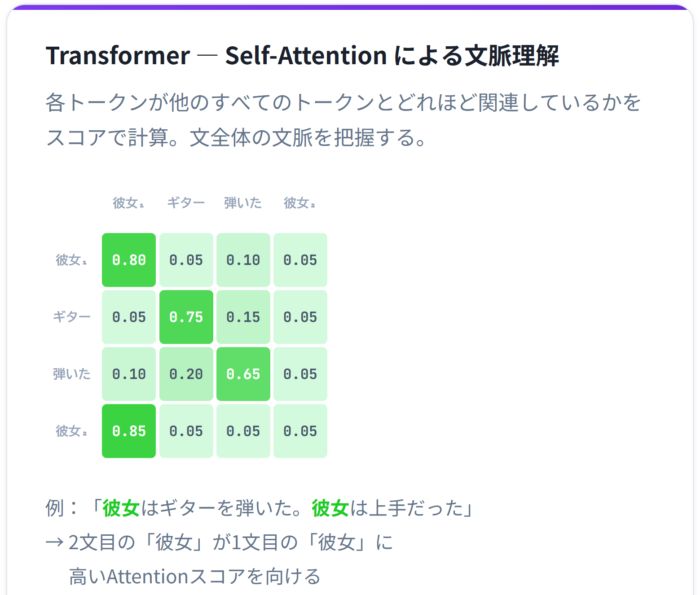Select the 0.85 cell in the bottom row

[129, 431]
